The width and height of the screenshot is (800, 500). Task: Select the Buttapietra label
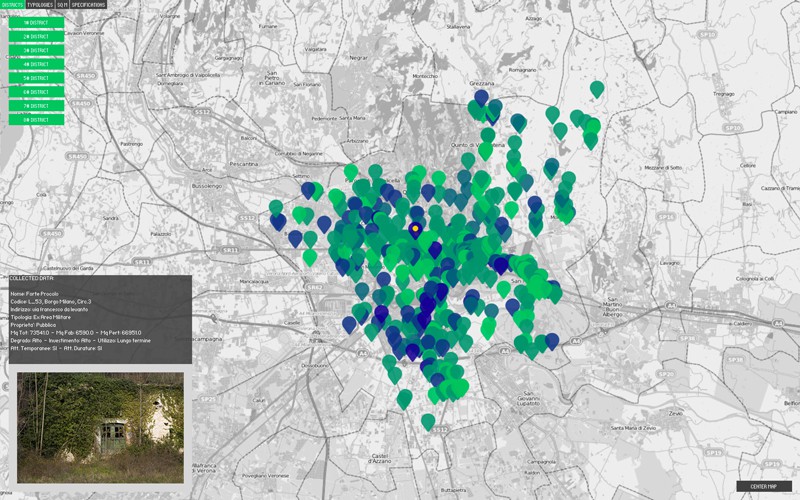click(x=454, y=490)
